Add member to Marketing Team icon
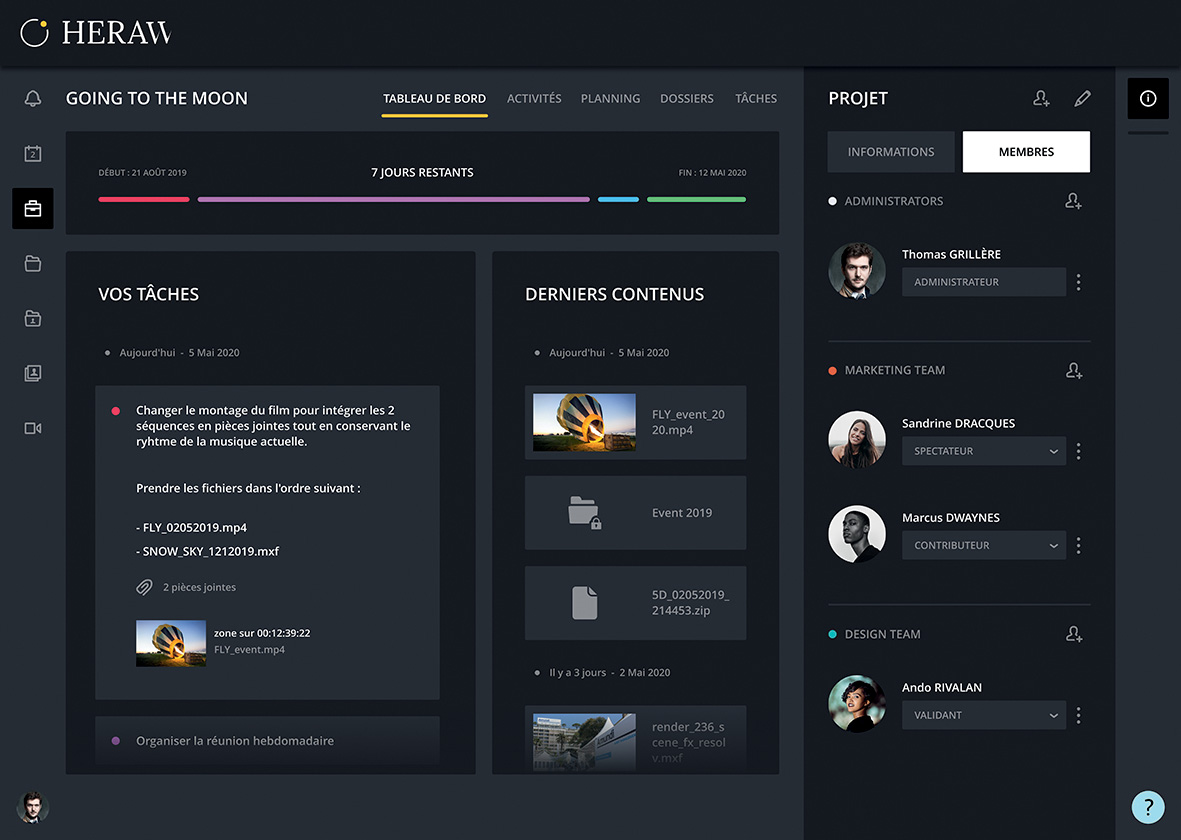This screenshot has width=1181, height=840. (x=1074, y=371)
